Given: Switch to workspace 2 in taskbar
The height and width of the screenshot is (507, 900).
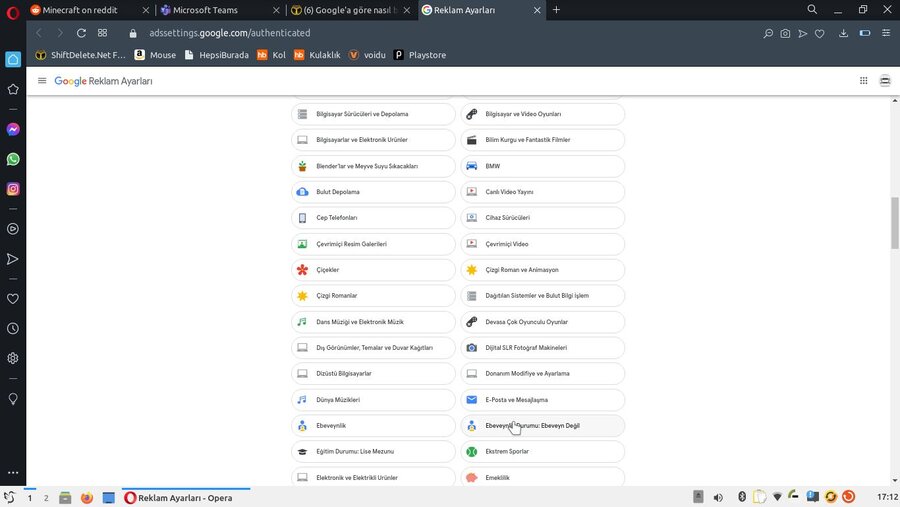Looking at the screenshot, I should pos(46,498).
